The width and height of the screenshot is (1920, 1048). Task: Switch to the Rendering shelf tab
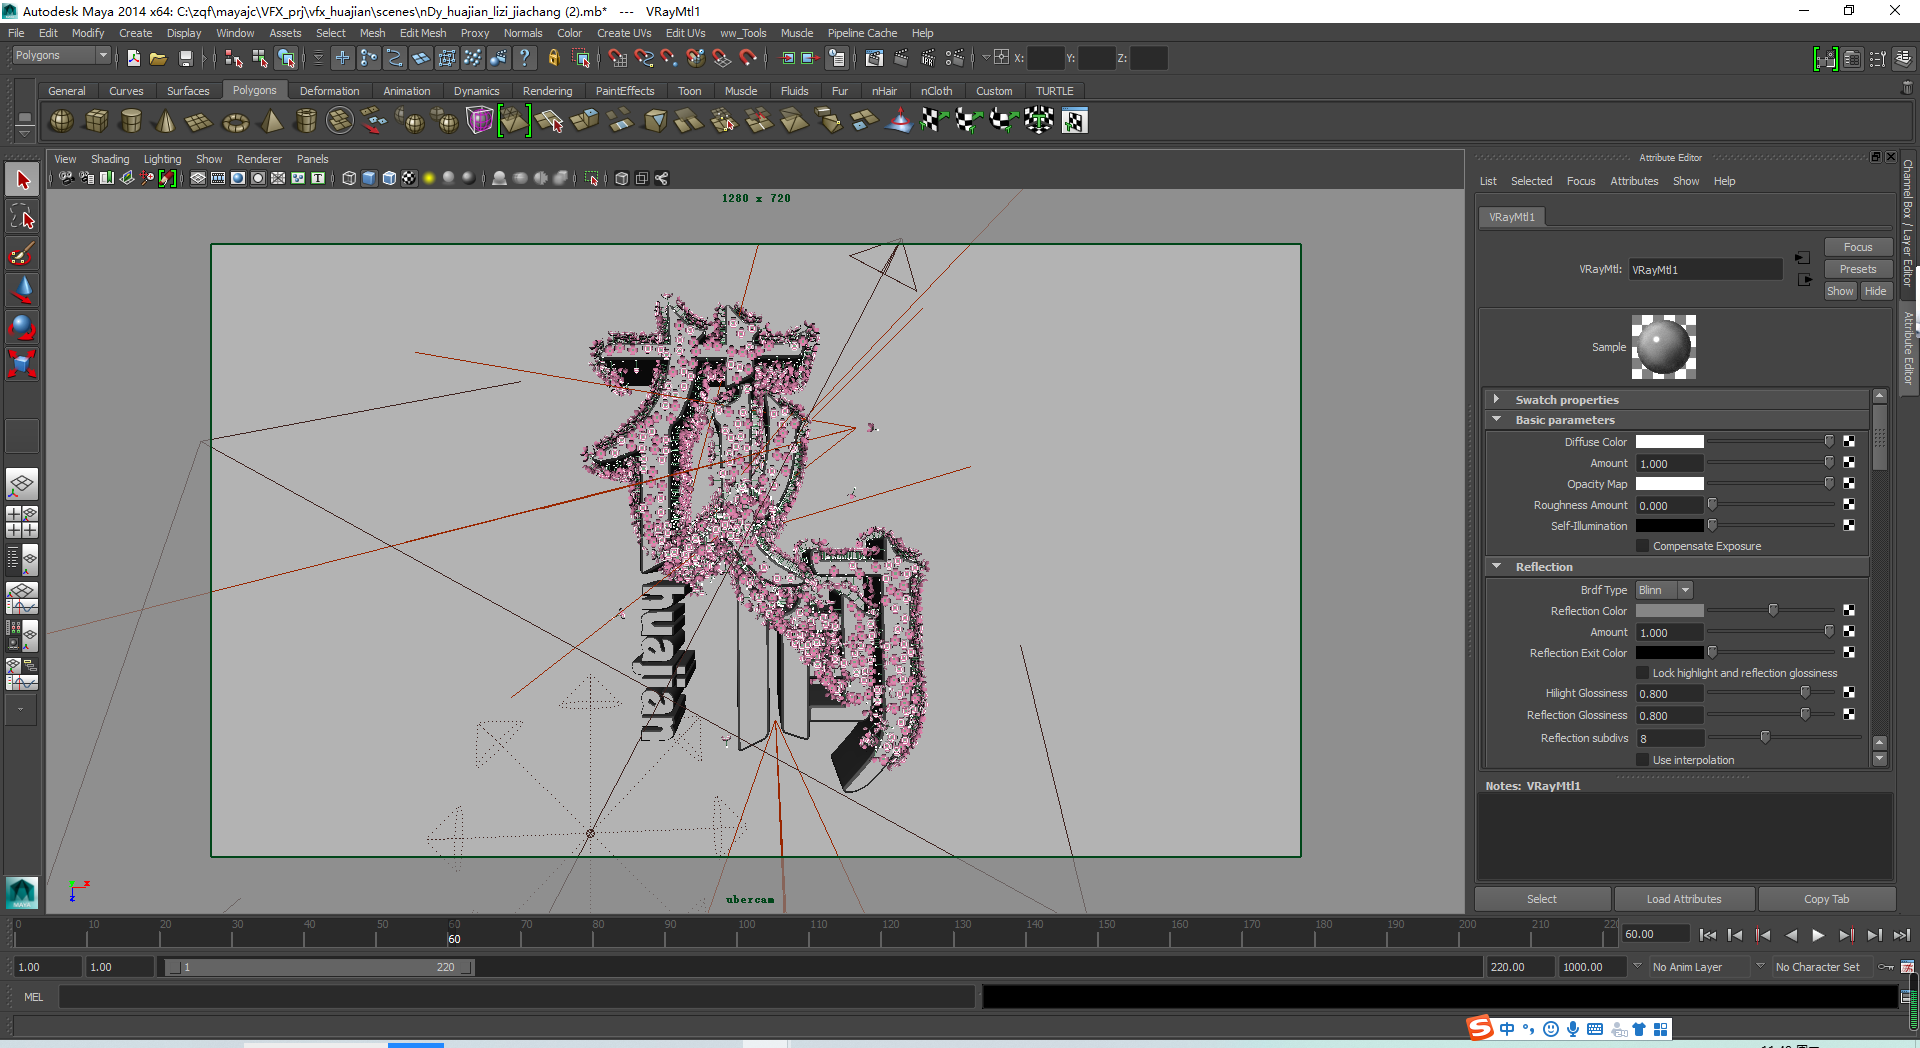[x=547, y=91]
